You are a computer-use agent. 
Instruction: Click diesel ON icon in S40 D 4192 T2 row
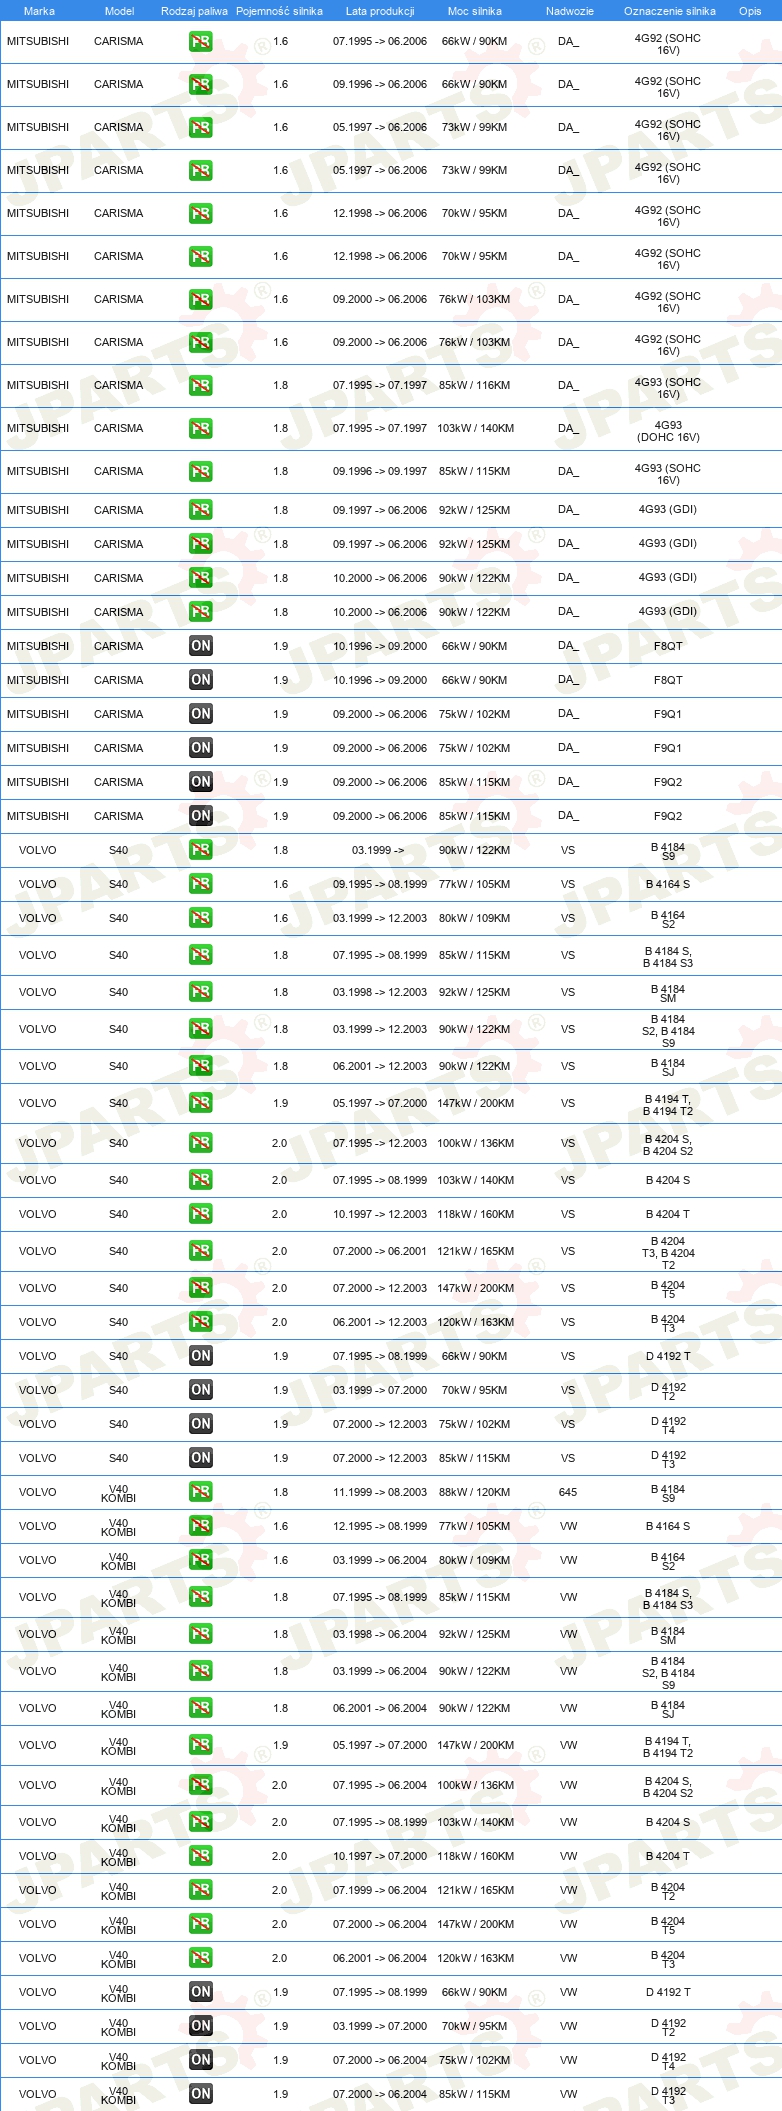(x=200, y=1390)
